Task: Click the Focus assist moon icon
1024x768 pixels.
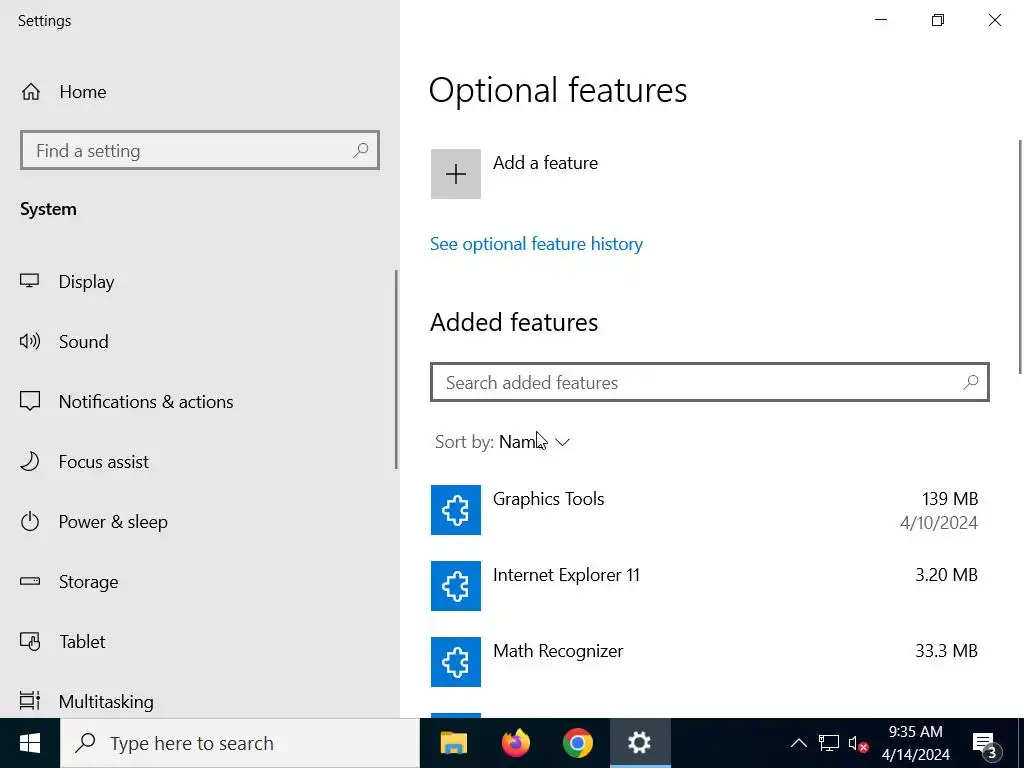Action: pos(29,462)
